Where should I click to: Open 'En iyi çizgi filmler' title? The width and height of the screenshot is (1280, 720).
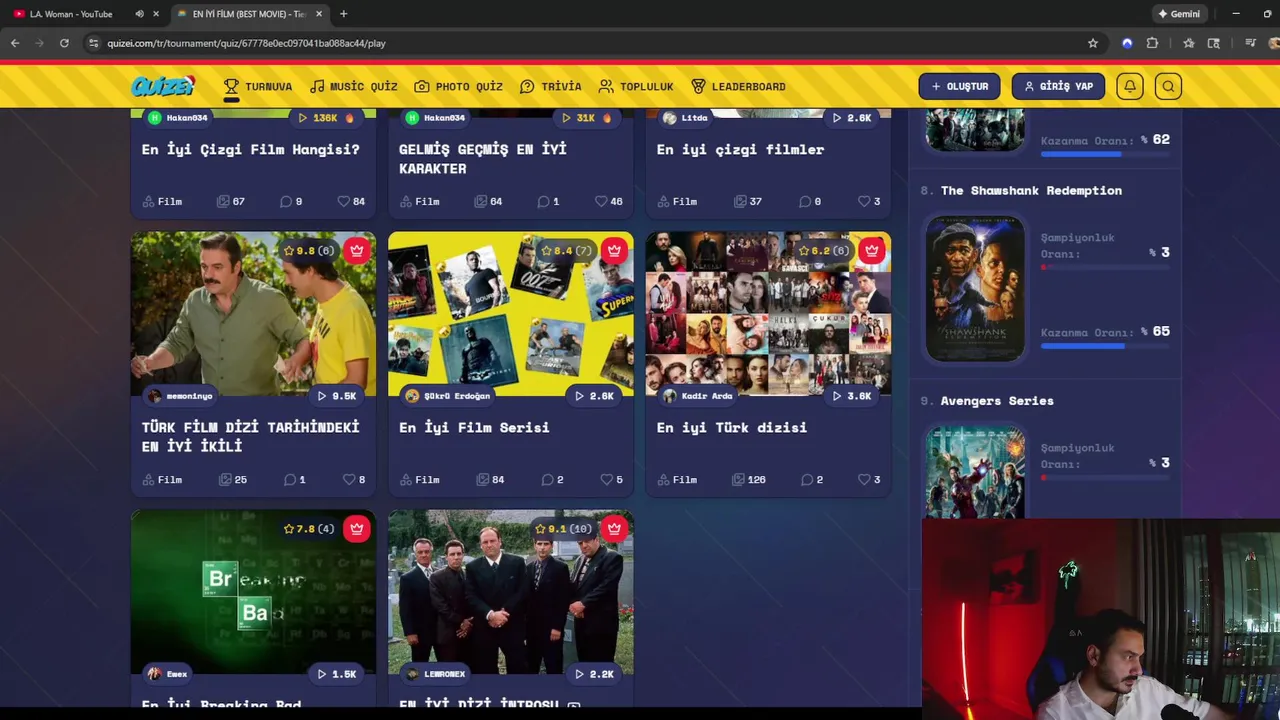pos(740,149)
